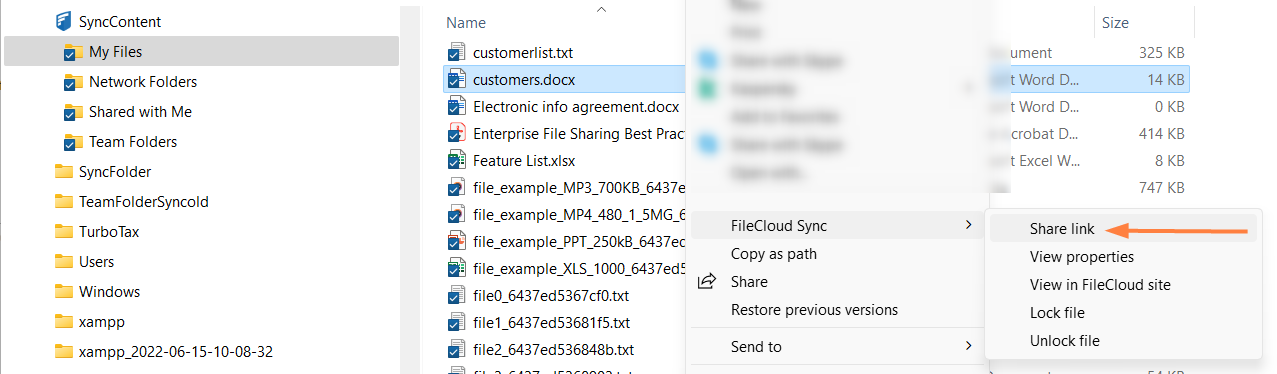Screen dimensions: 1277x374
Task: Click Restore previous versions
Action: (x=815, y=310)
